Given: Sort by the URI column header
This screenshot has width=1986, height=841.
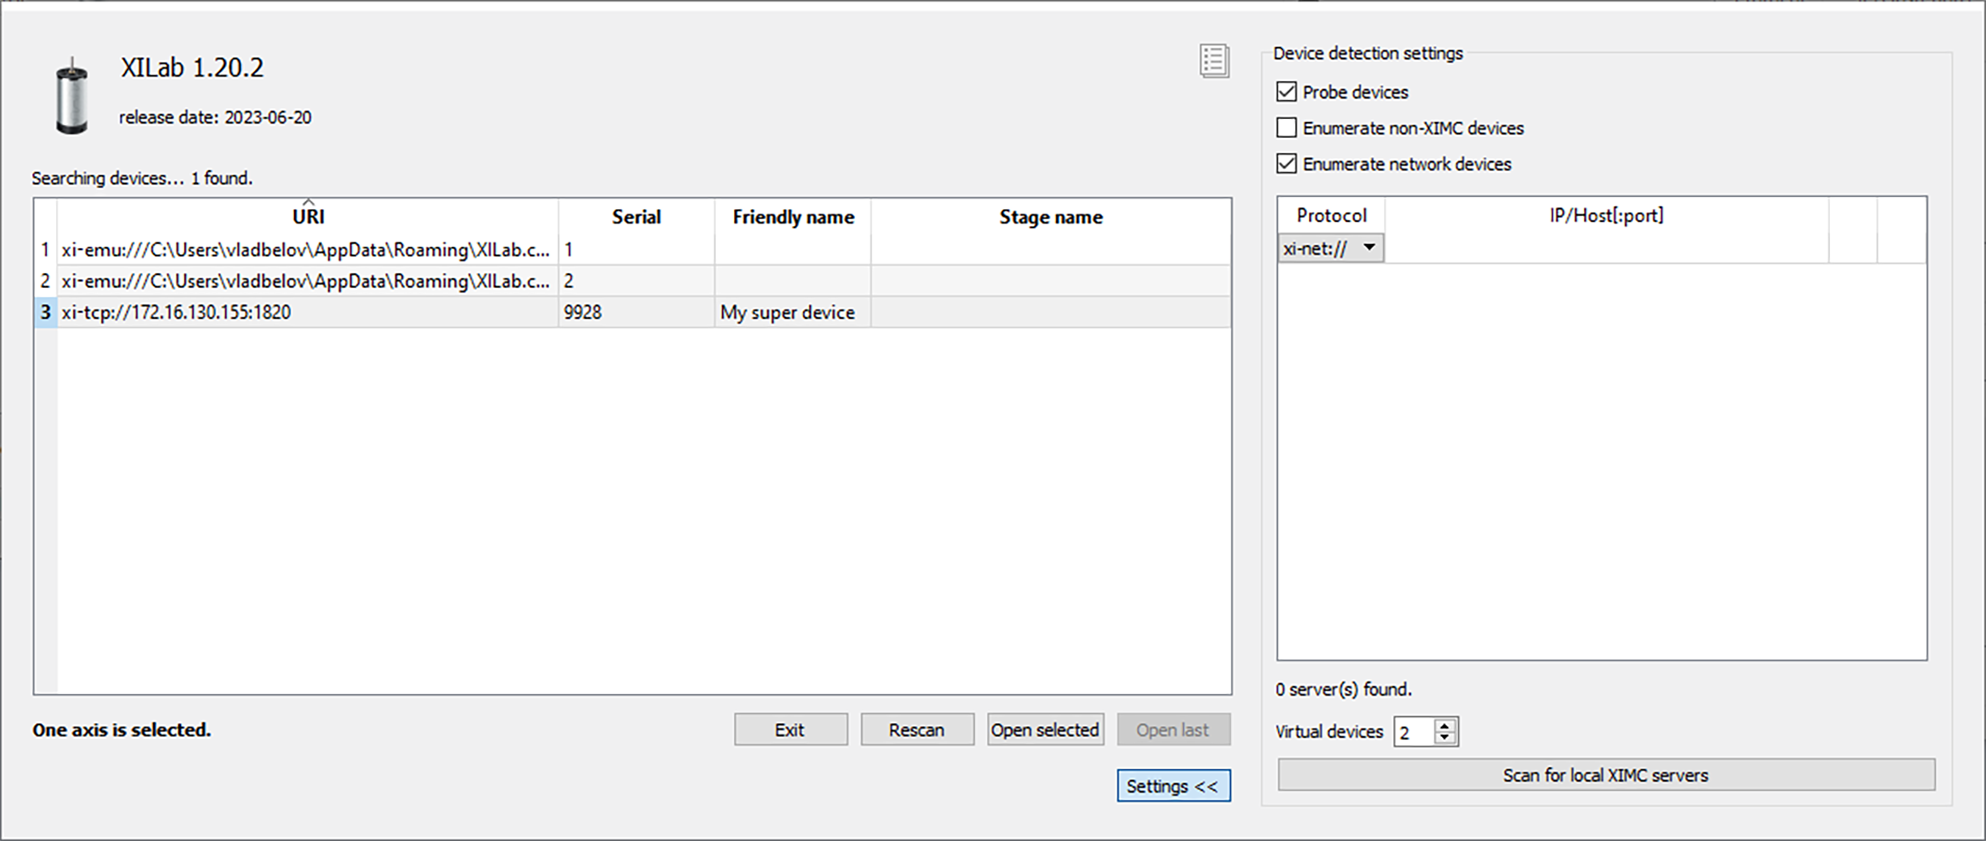Looking at the screenshot, I should click(308, 217).
